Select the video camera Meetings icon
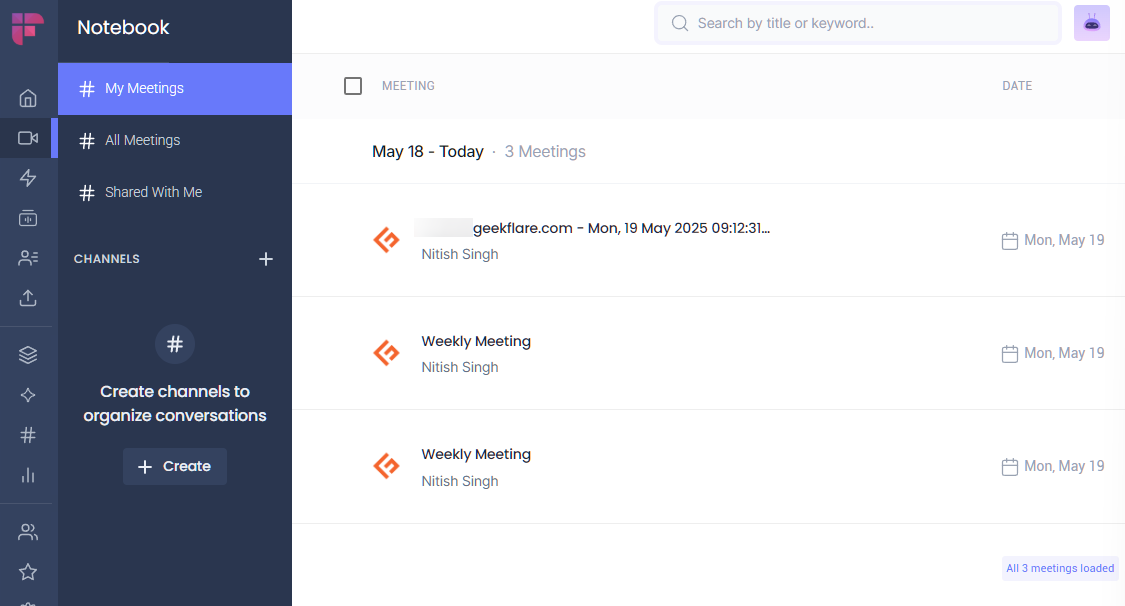The height and width of the screenshot is (606, 1125). click(28, 138)
